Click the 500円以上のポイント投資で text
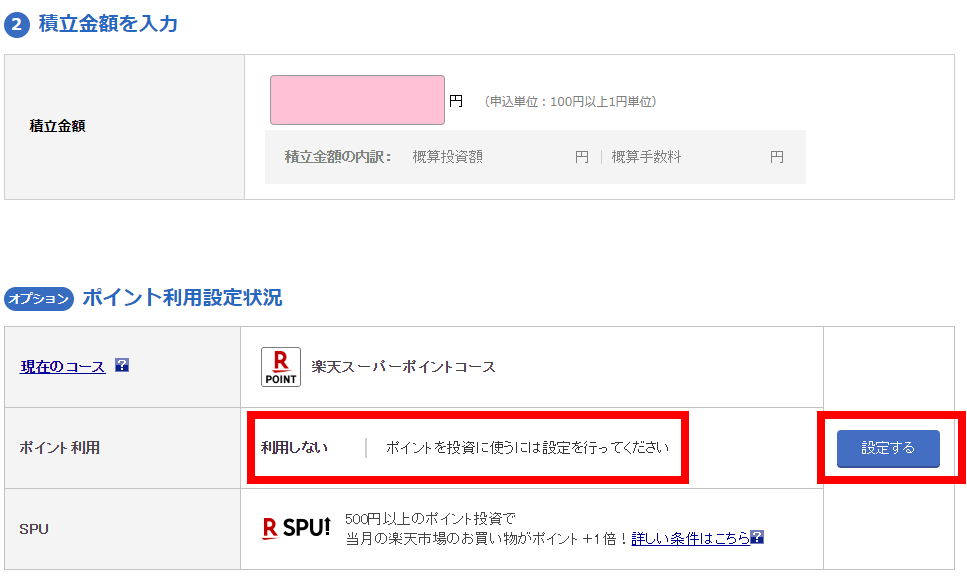The width and height of the screenshot is (967, 583). tap(430, 518)
